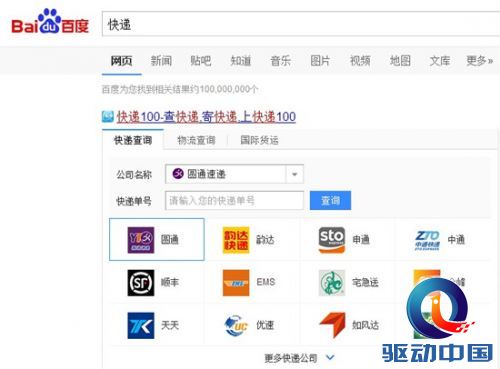This screenshot has height=369, width=500.
Task: Select the 网页 tab
Action: tap(121, 61)
